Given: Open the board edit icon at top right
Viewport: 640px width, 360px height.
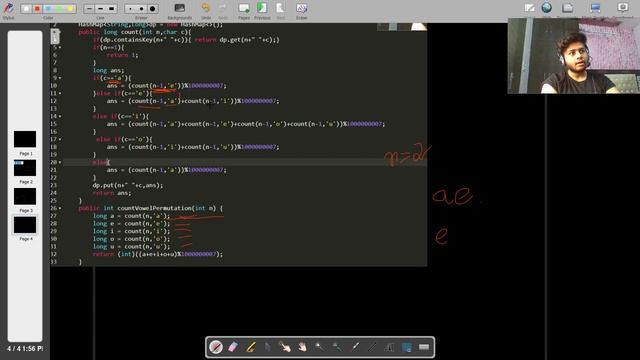Looking at the screenshot, I should 529,8.
